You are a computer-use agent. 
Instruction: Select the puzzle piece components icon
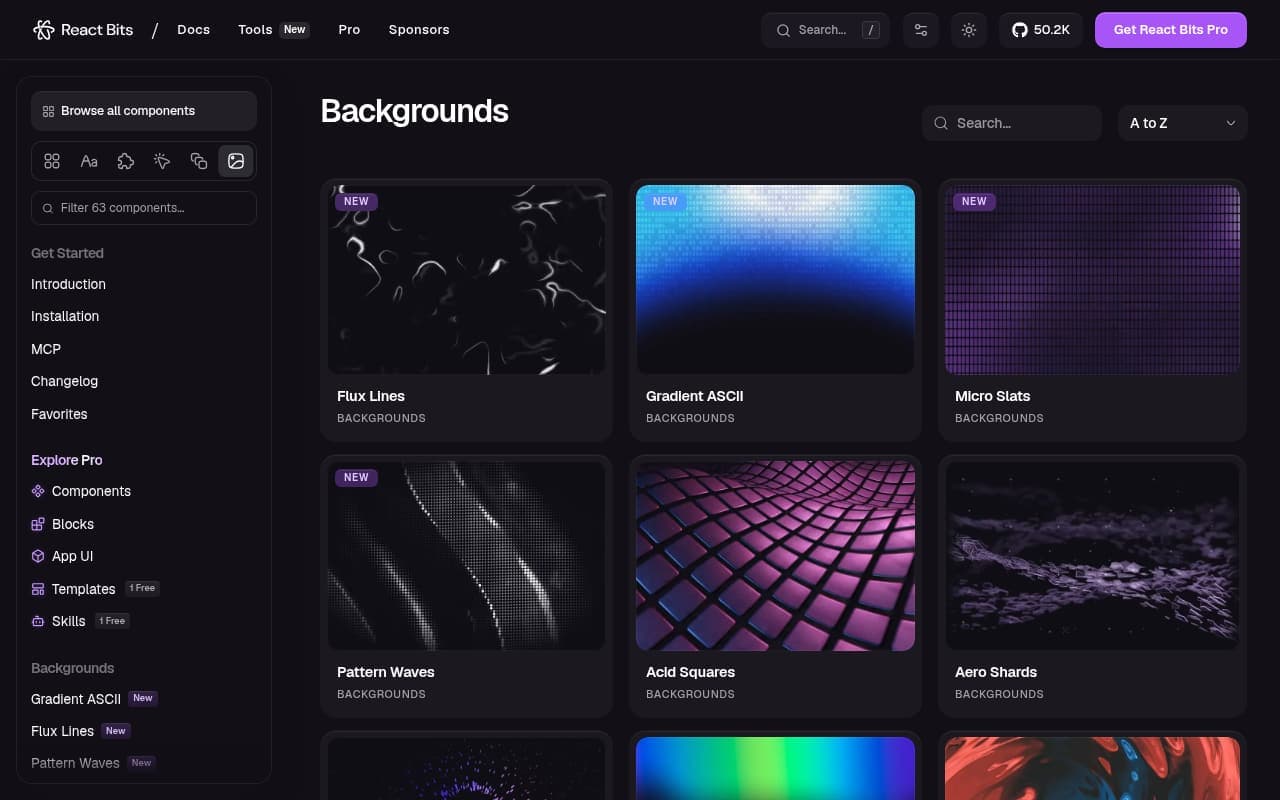(126, 161)
